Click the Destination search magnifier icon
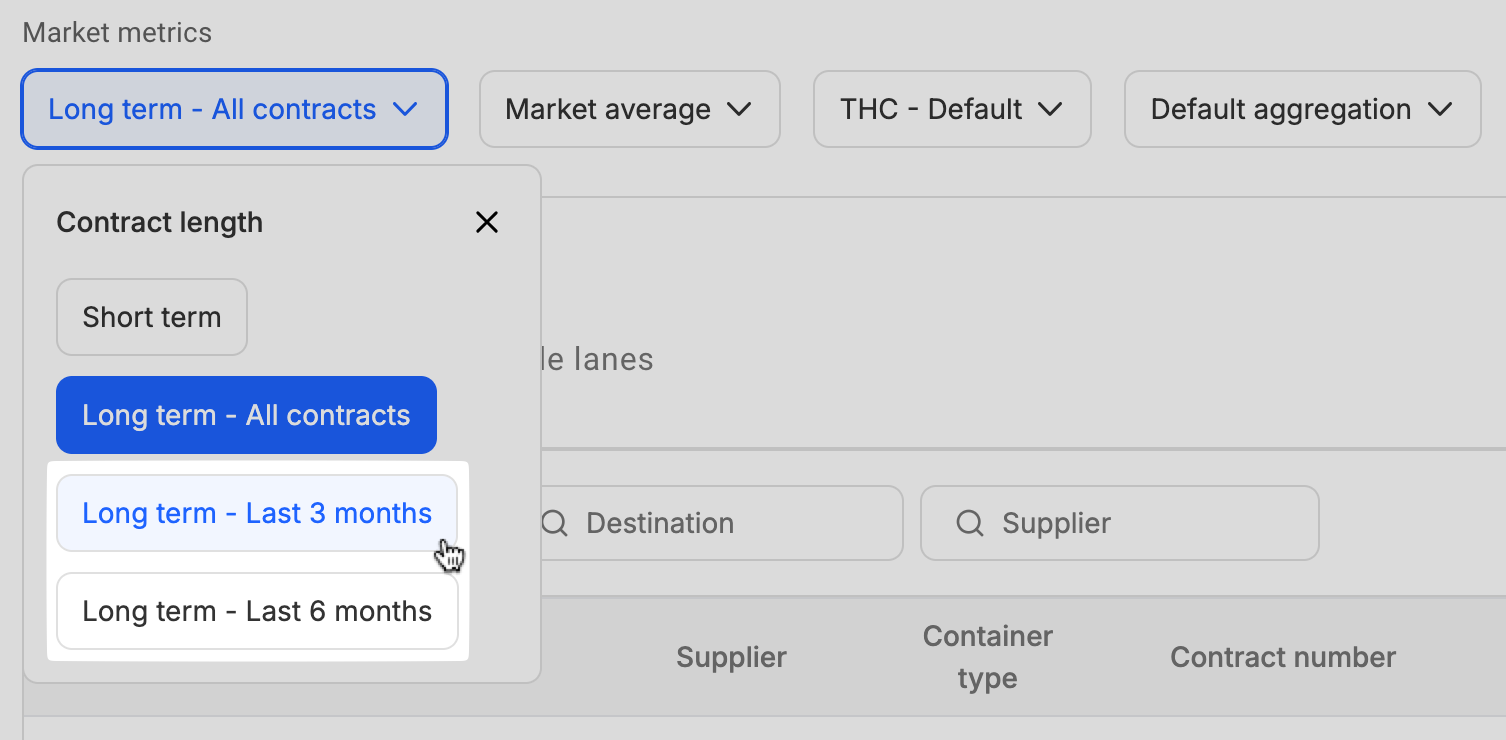Screen dimensions: 1506x740 coord(554,523)
